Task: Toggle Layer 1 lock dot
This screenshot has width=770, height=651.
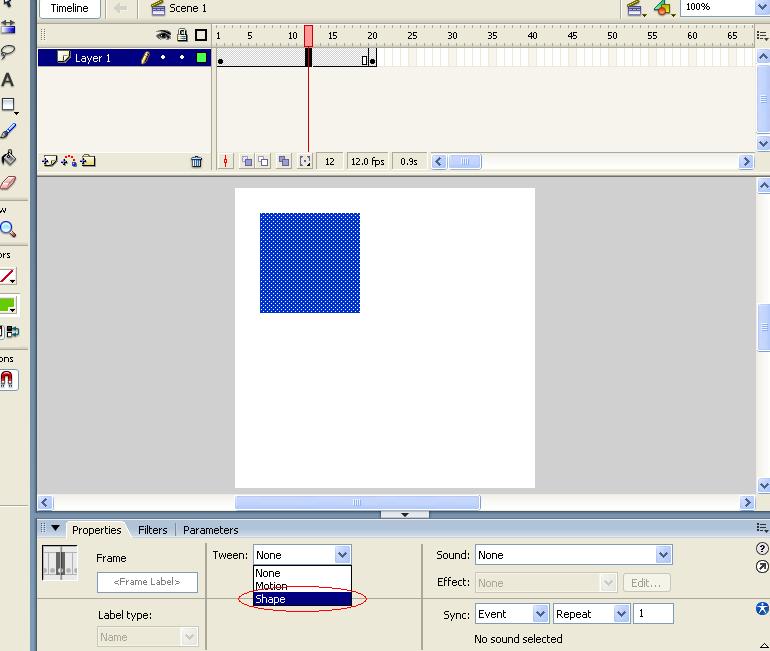Action: [182, 57]
